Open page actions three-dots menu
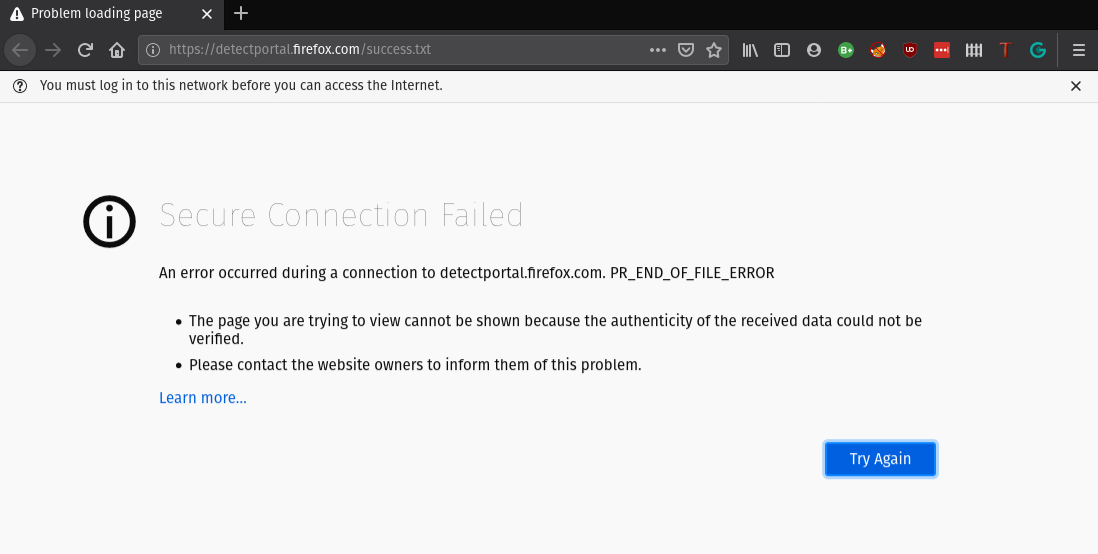The height and width of the screenshot is (554, 1098). tap(657, 50)
